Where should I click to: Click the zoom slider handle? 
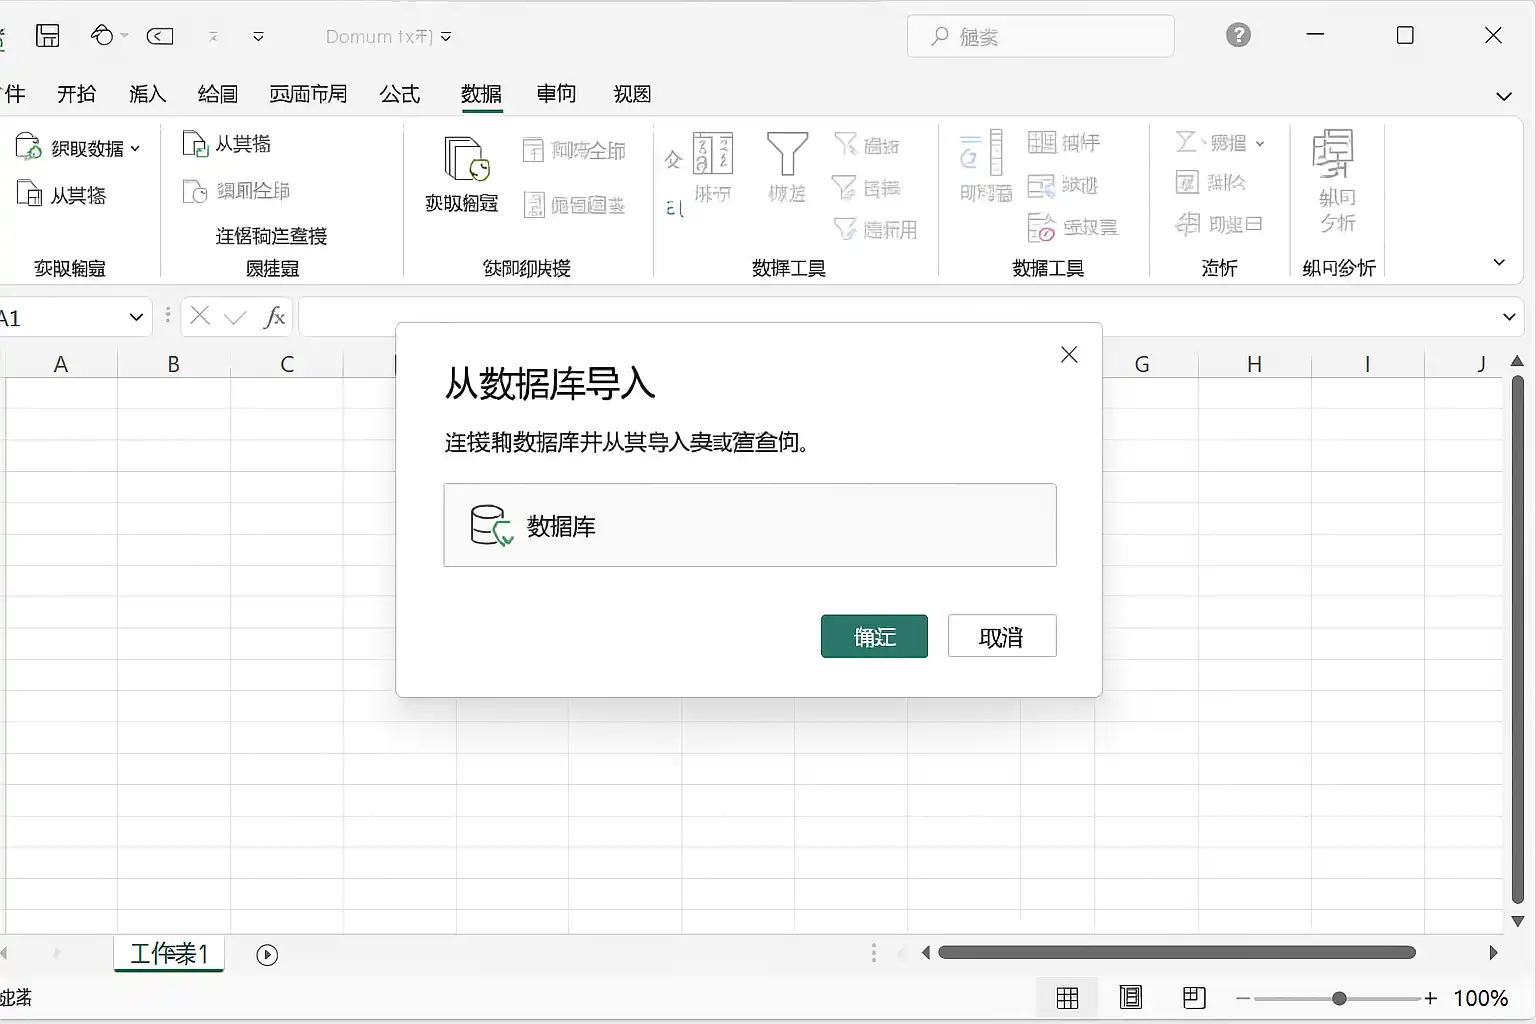tap(1339, 998)
